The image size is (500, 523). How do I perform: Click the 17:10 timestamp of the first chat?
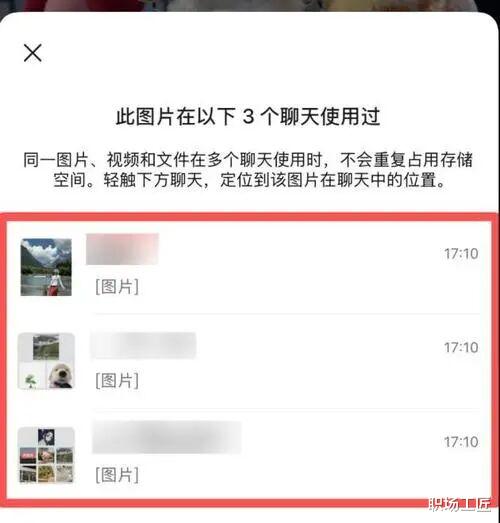coord(461,254)
